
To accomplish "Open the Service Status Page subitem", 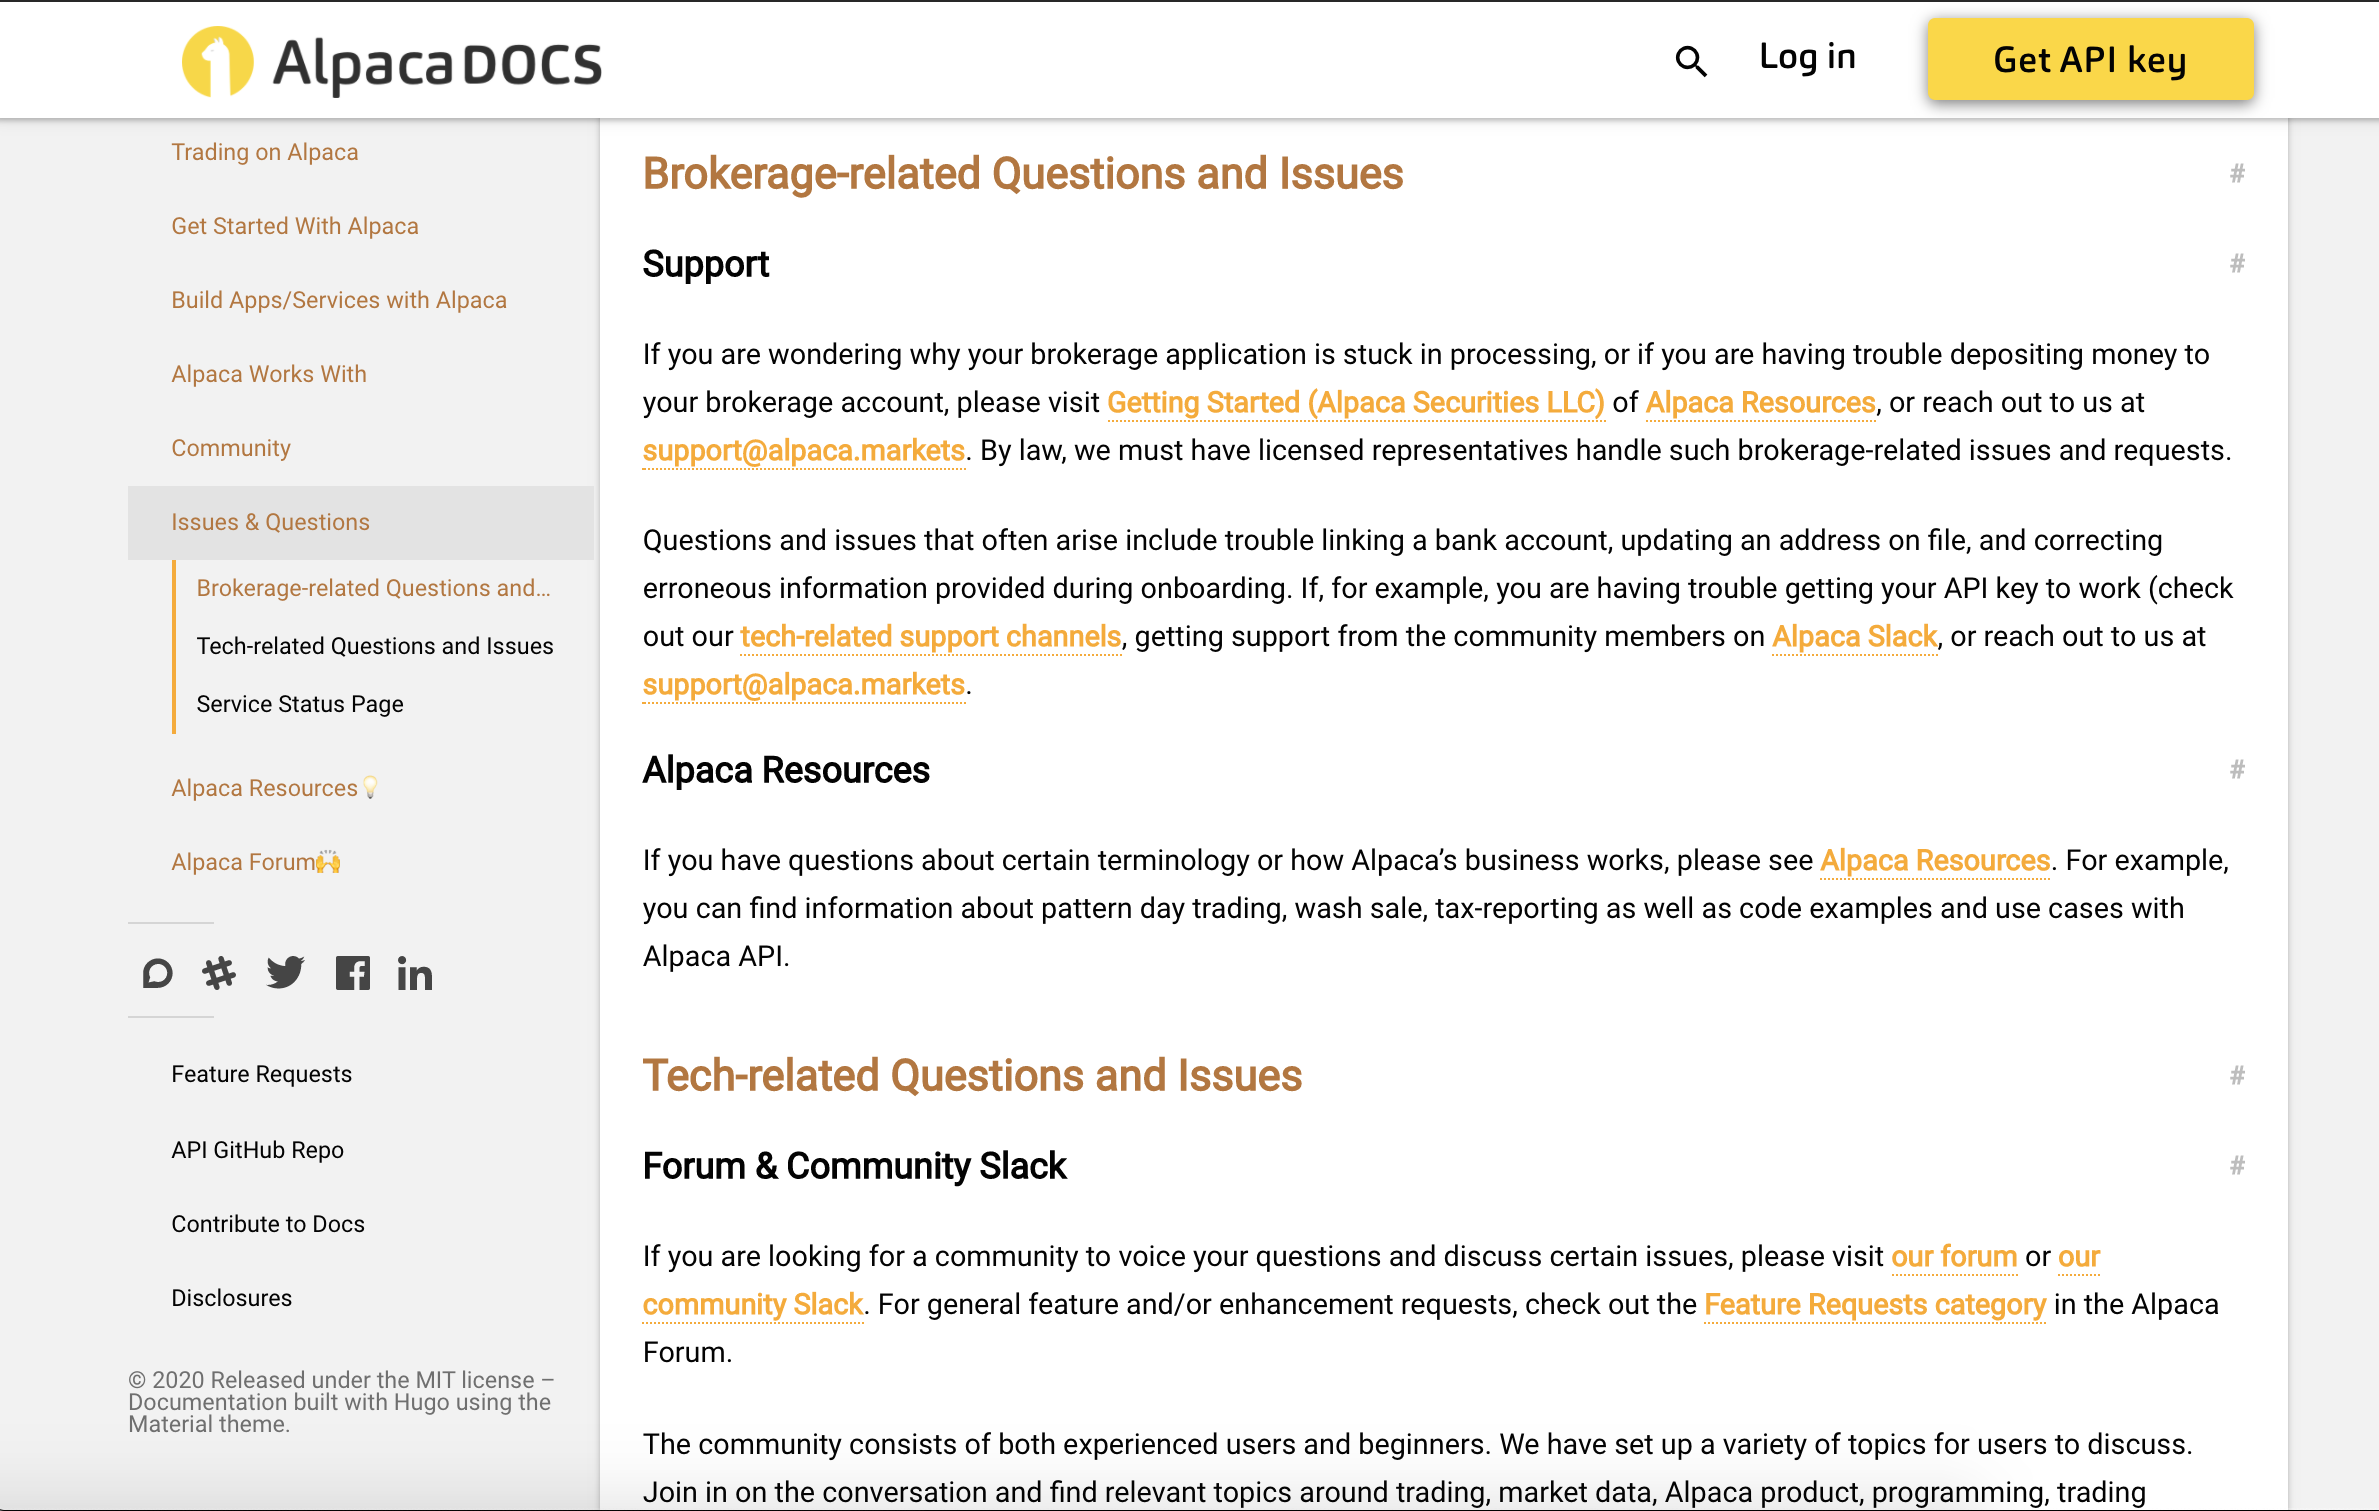I will [299, 704].
